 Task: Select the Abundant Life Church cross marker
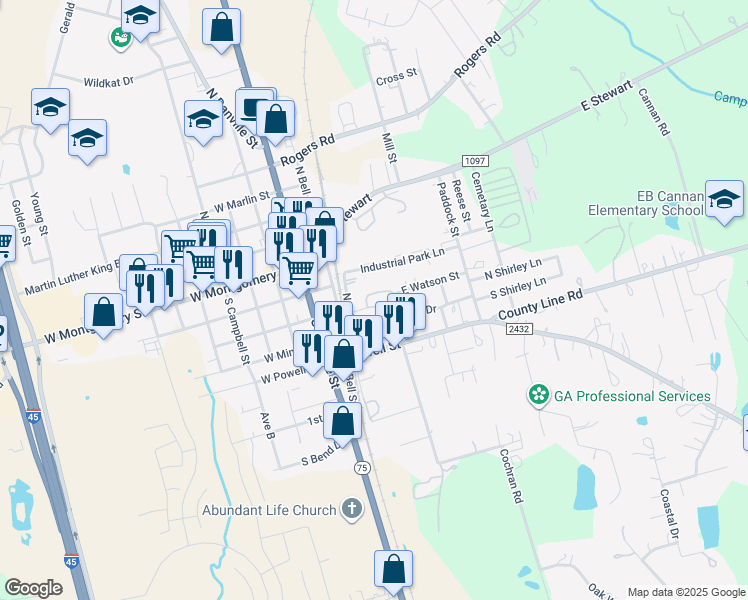click(352, 509)
